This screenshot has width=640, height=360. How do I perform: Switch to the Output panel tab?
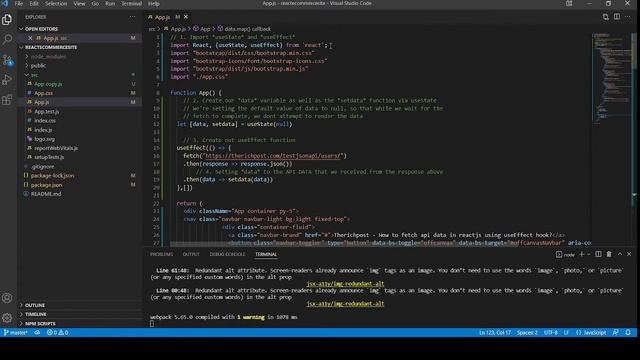[191, 254]
